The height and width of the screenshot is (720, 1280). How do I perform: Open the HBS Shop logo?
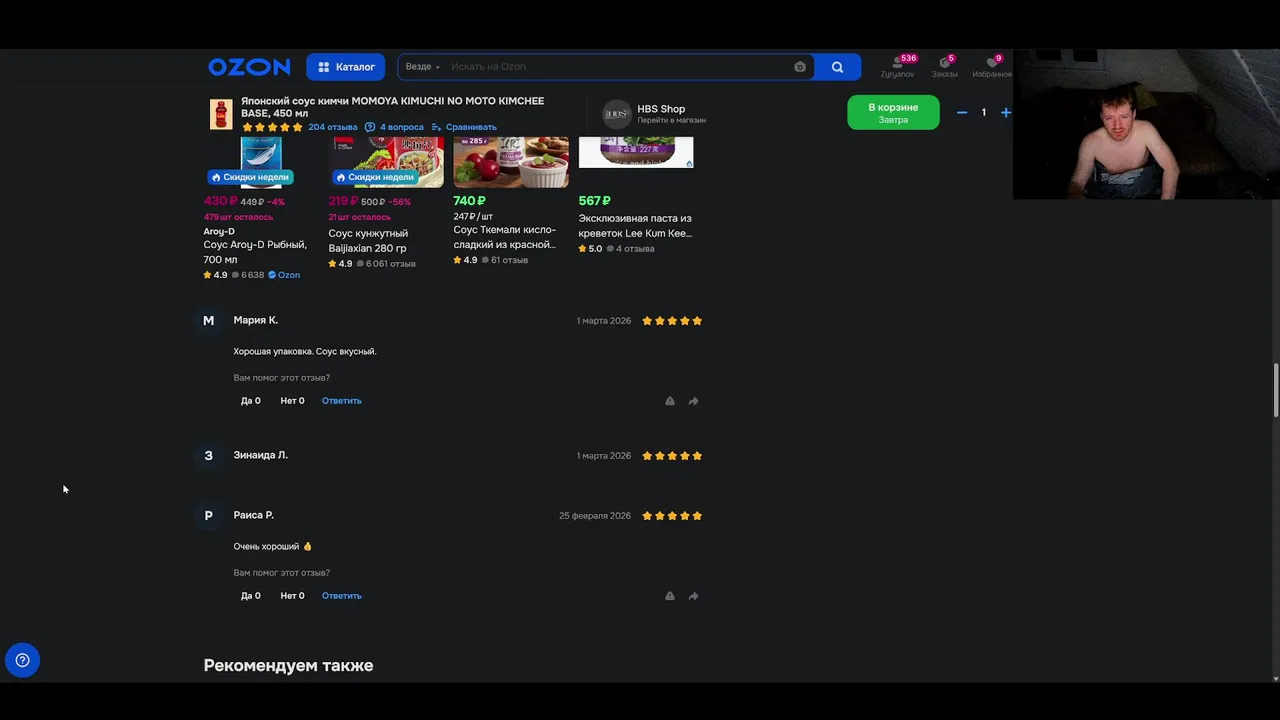617,114
